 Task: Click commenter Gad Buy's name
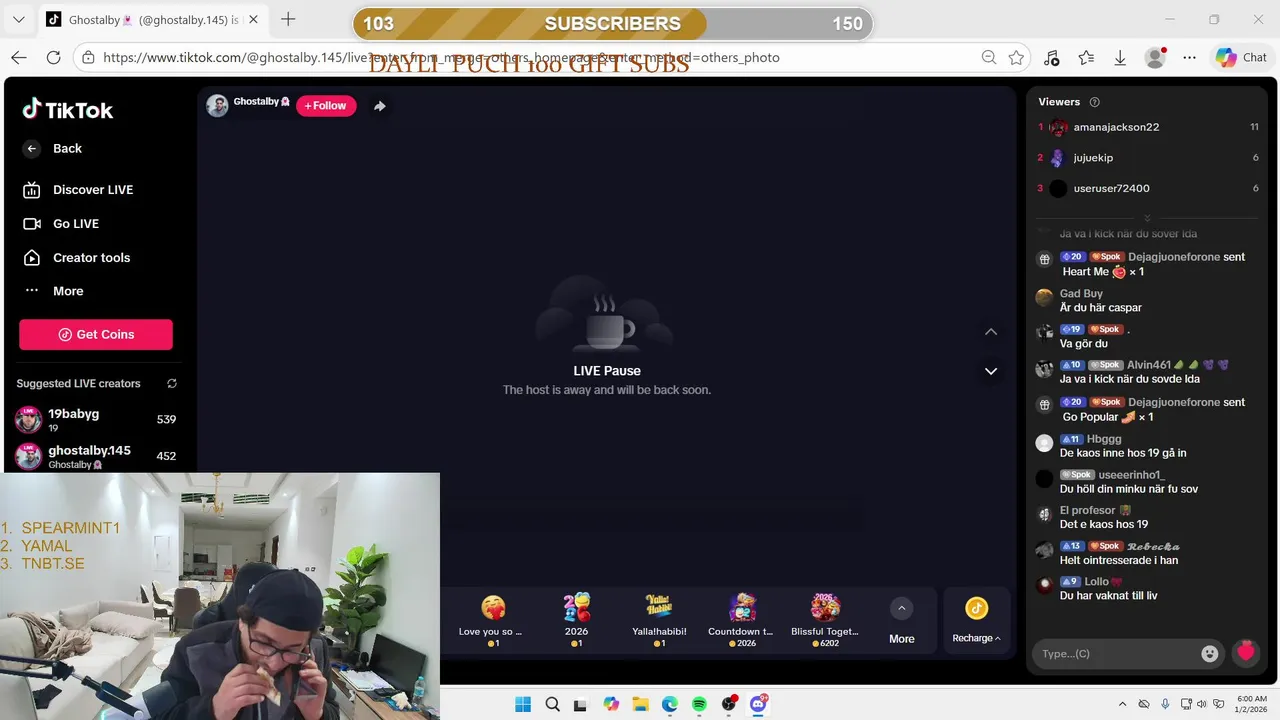[x=1081, y=293]
